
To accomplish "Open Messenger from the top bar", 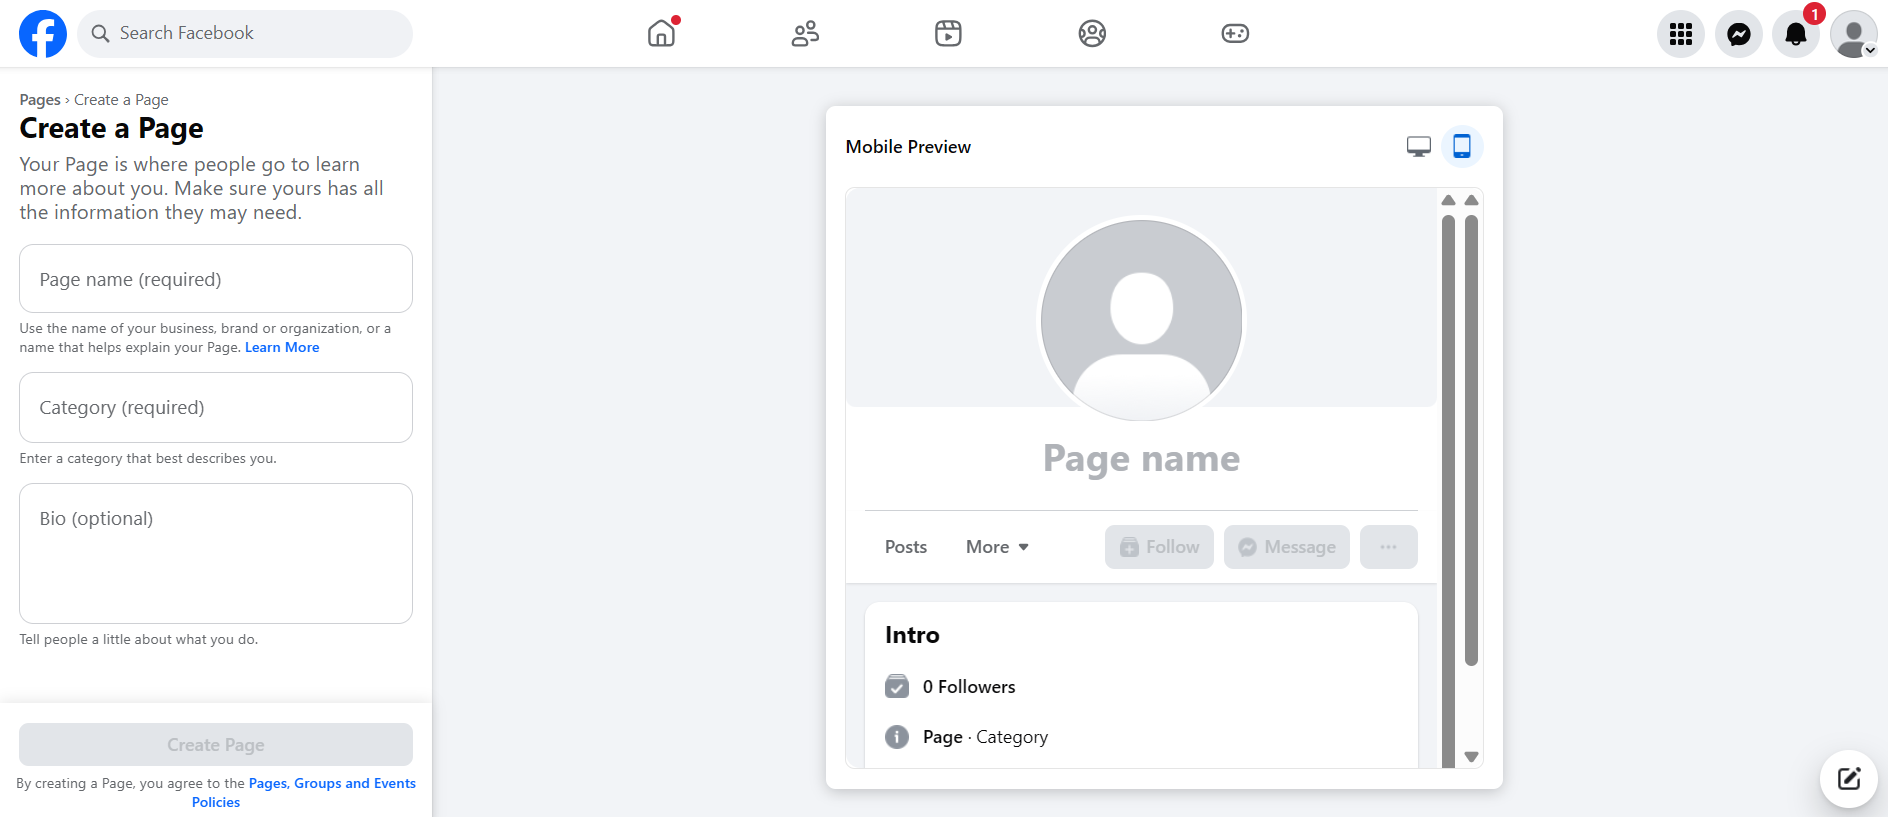I will click(x=1739, y=34).
